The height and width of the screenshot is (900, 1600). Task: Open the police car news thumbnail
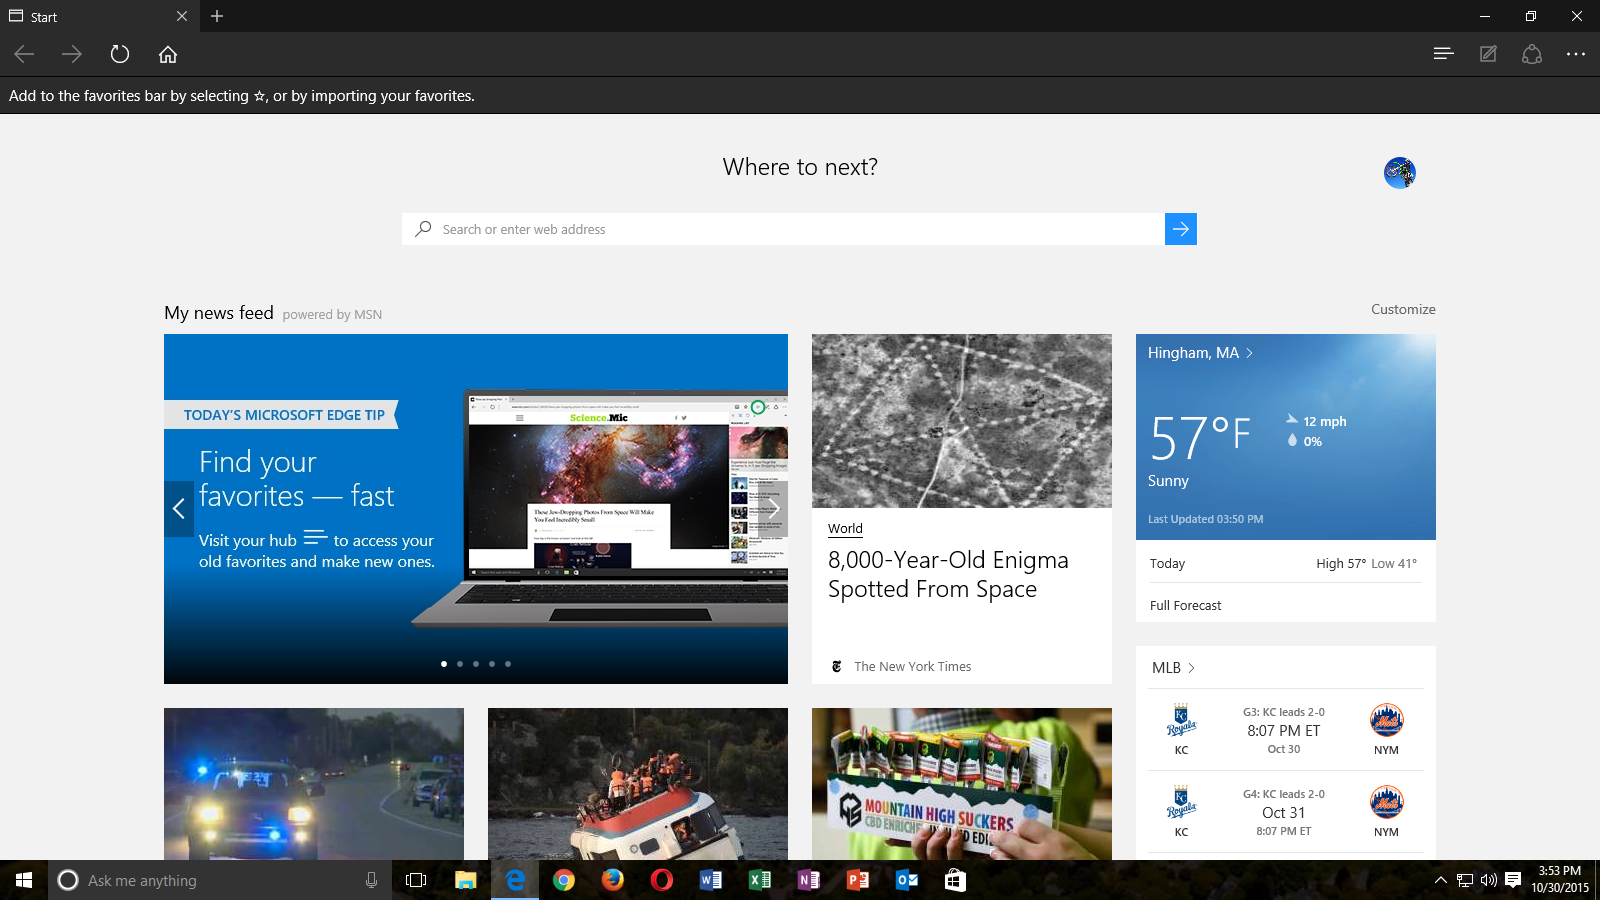(x=314, y=784)
